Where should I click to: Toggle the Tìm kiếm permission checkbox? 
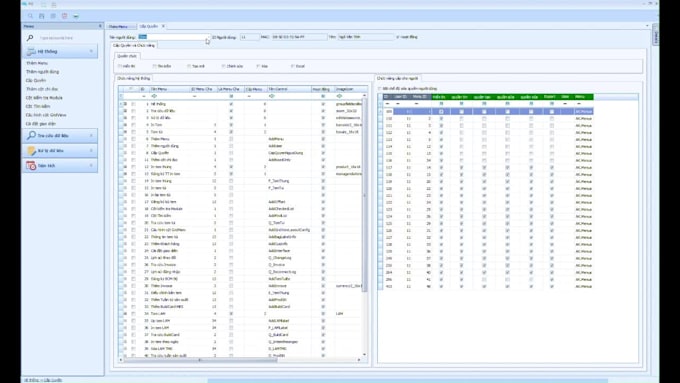[155, 66]
